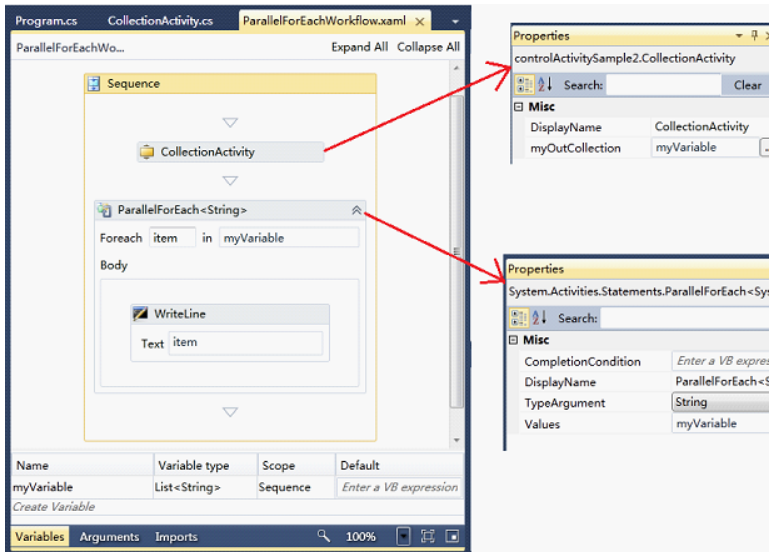Image resolution: width=777 pixels, height=560 pixels.
Task: Switch to the CollectionActivity.cs tab
Action: 160,21
